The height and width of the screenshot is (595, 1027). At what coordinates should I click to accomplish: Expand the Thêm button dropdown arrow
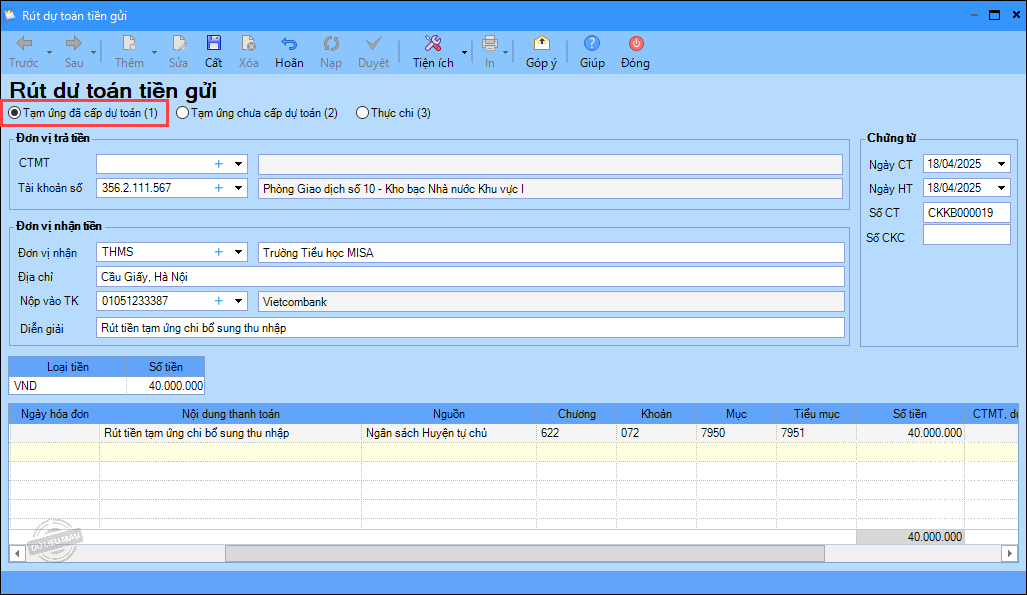click(155, 52)
